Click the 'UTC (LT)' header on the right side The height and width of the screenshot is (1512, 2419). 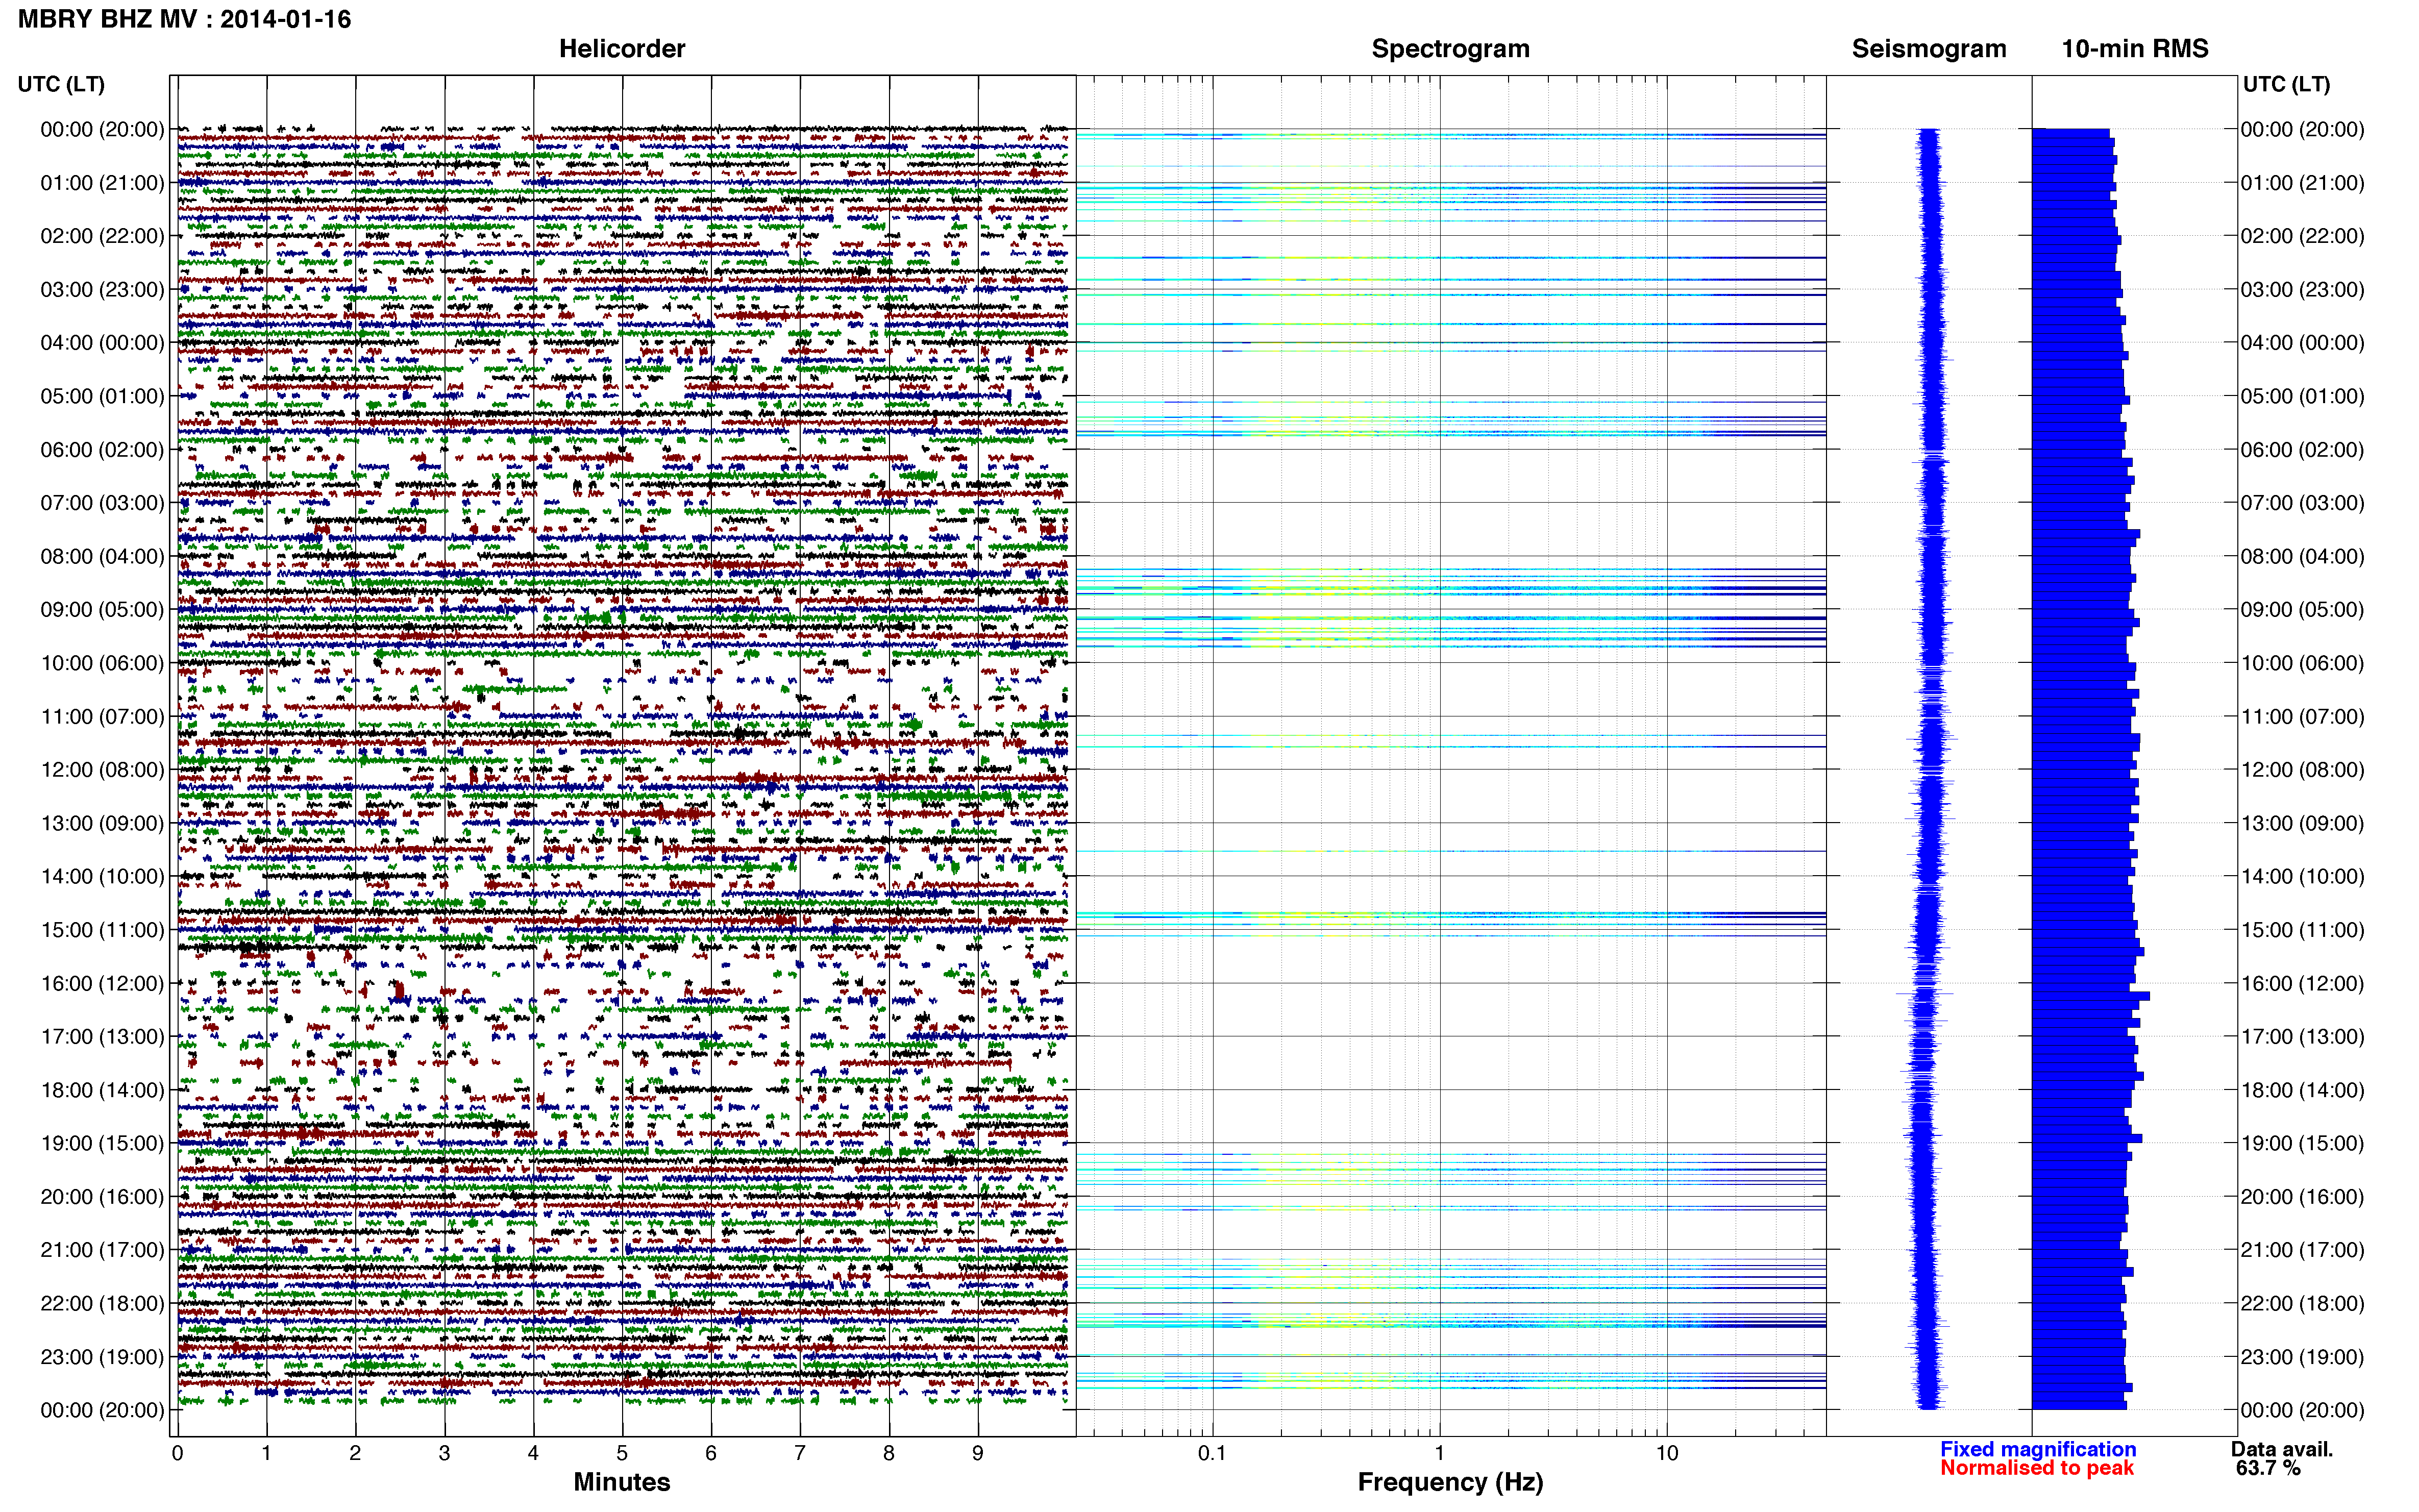pos(2286,84)
